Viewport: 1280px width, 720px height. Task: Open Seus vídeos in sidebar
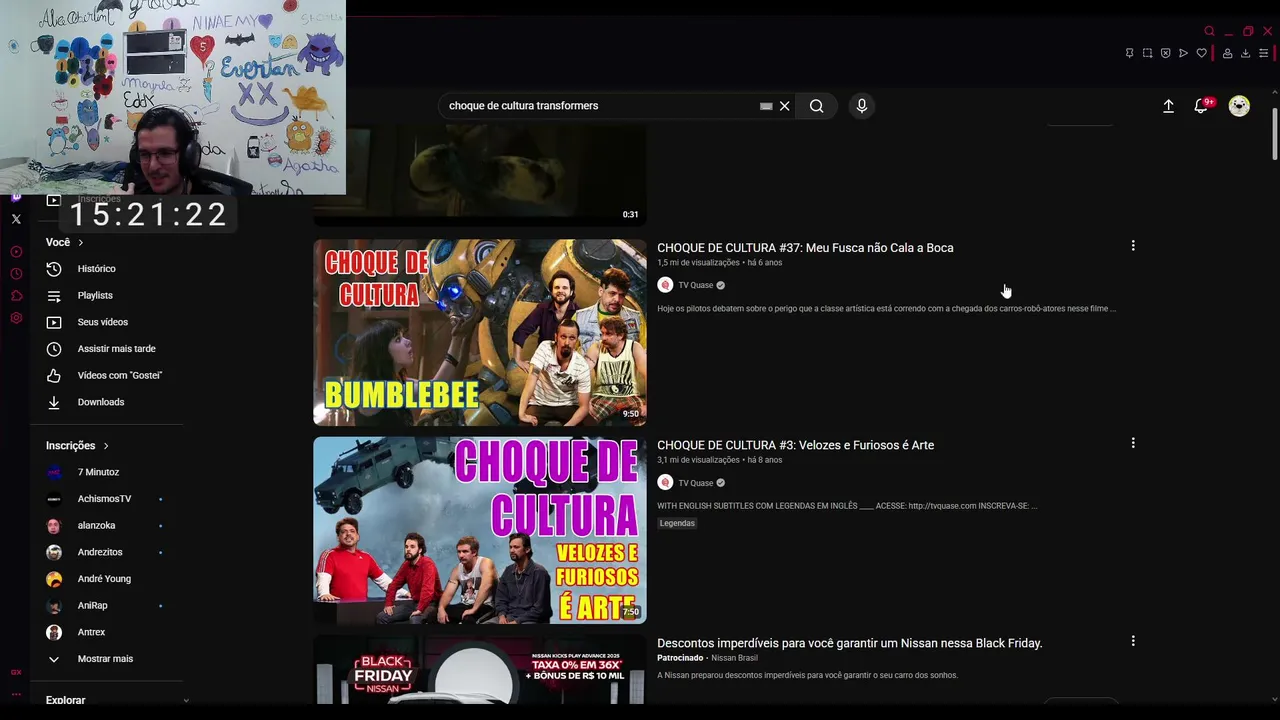(105, 322)
